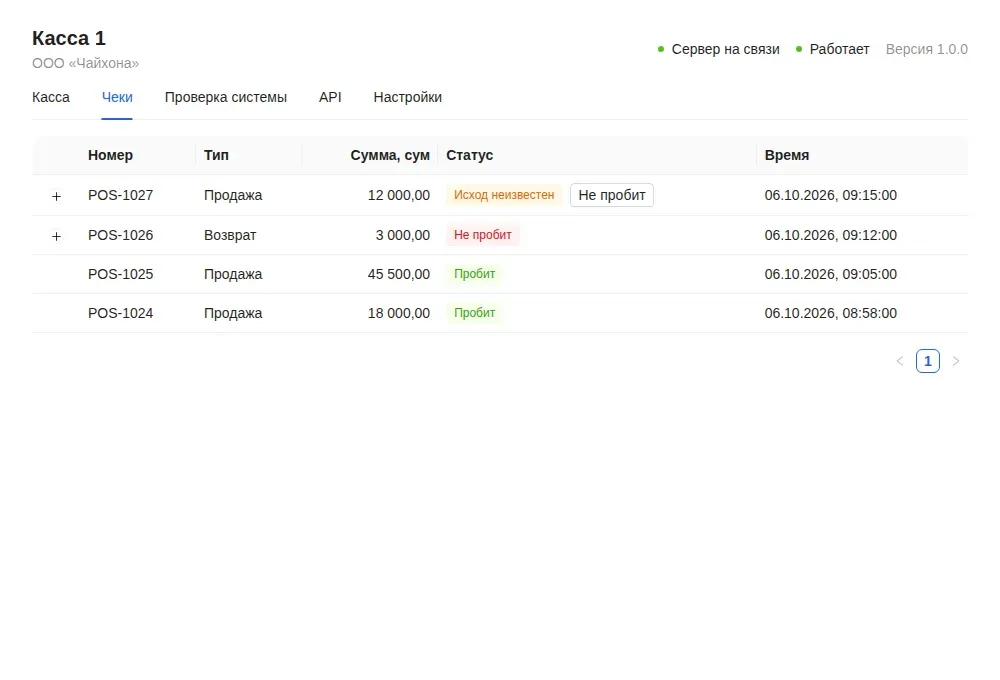
Task: Go to the previous page arrow
Action: coord(900,361)
